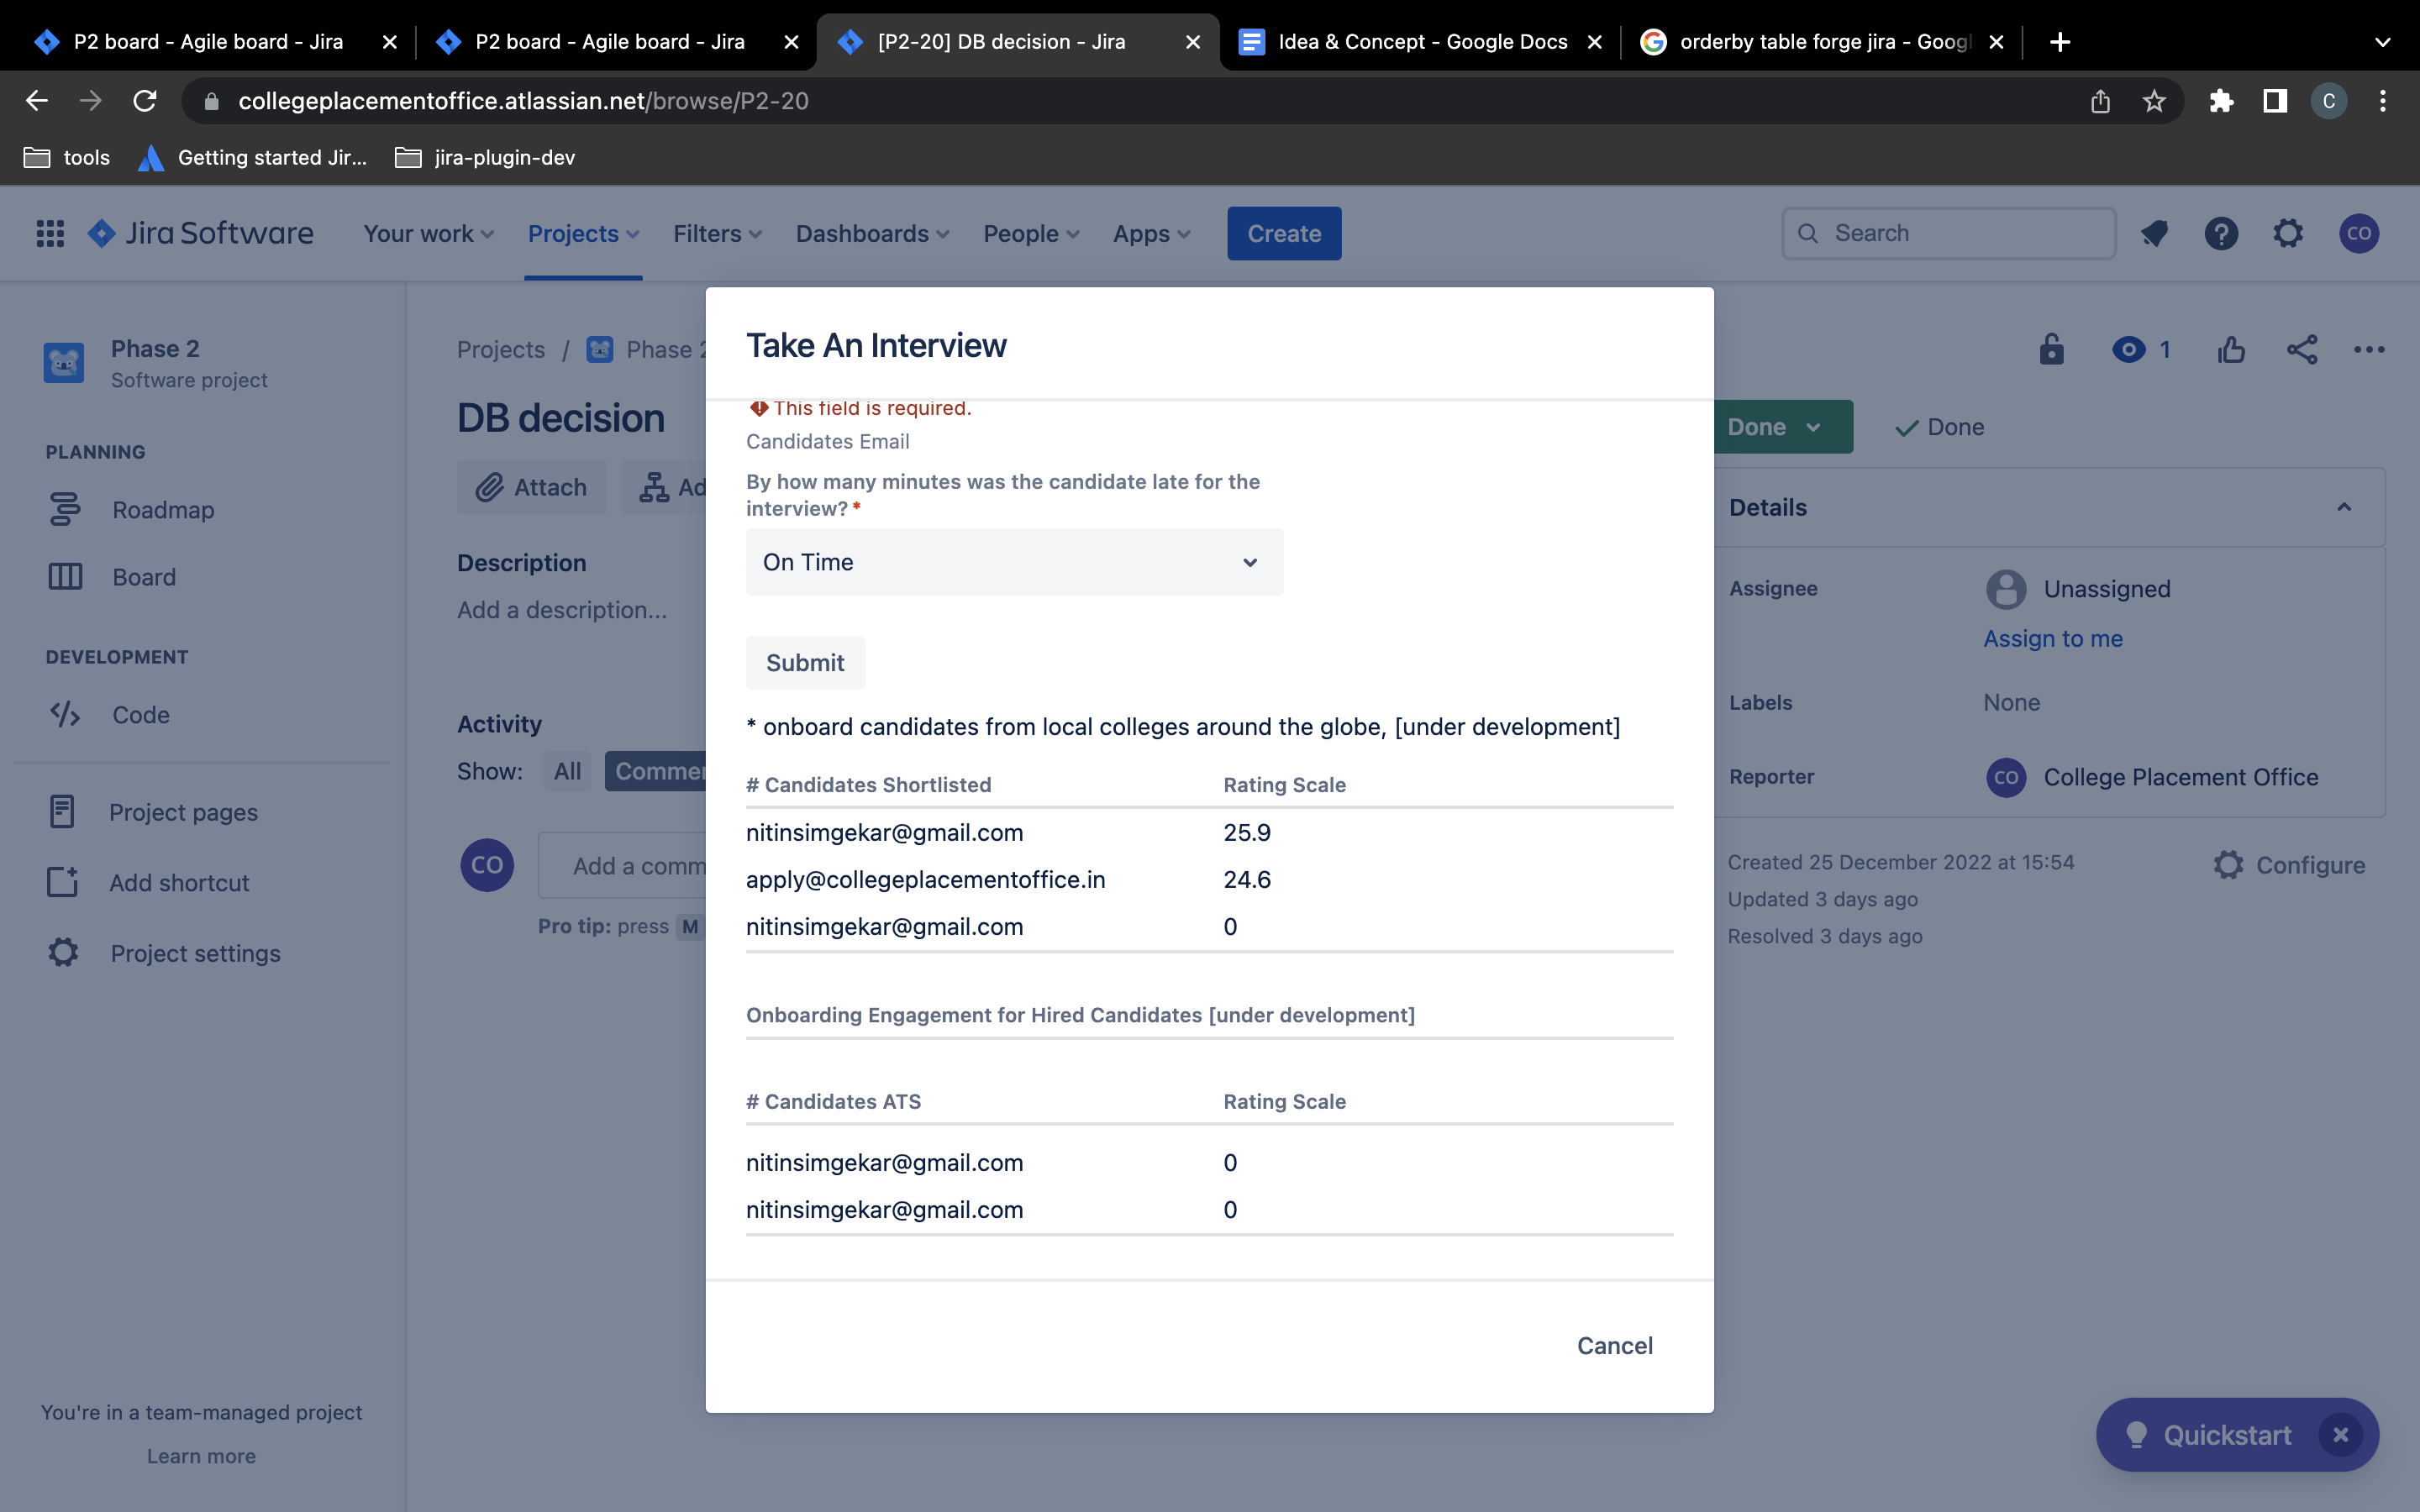Screen dimensions: 2420x1512
Task: Click the Jira Software logo
Action: (201, 233)
